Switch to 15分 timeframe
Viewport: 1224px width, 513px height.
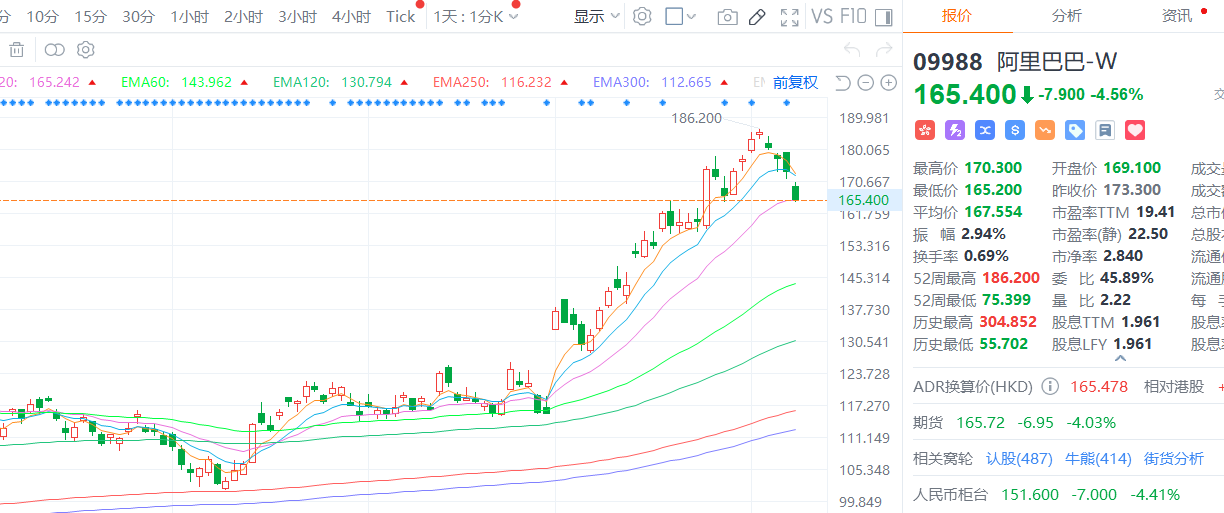(90, 16)
